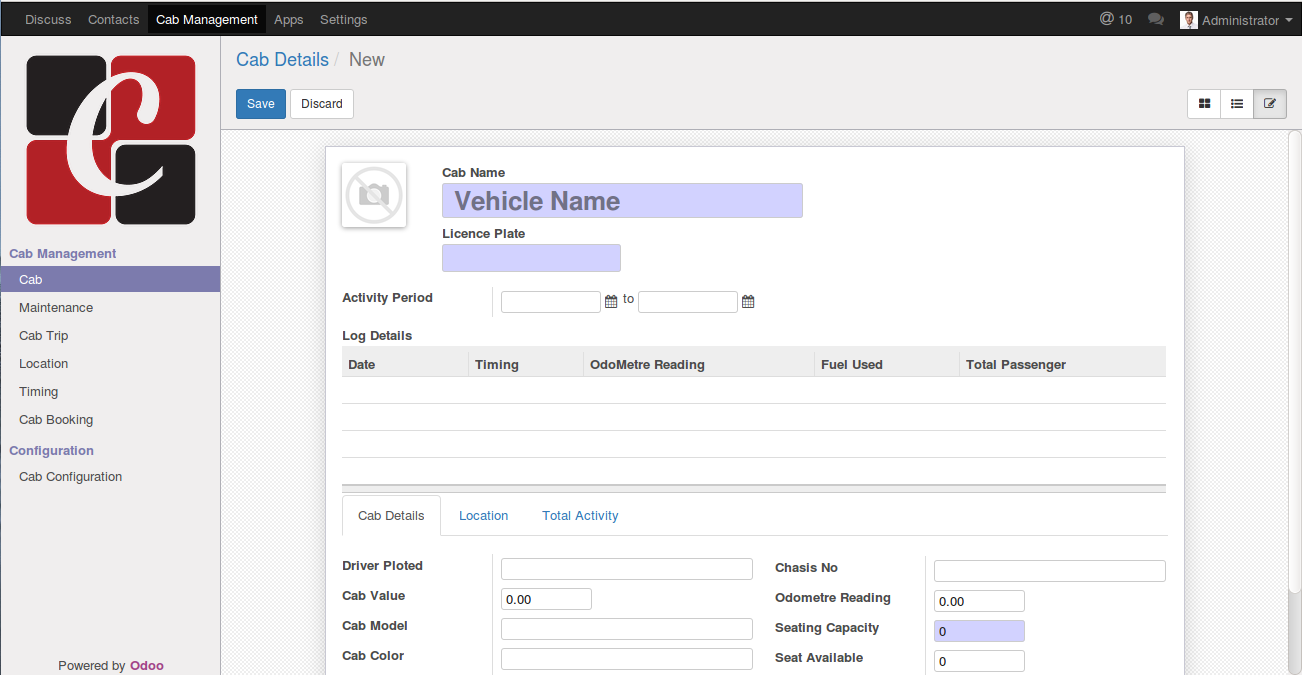This screenshot has width=1302, height=675.
Task: Open the conversations chat icon
Action: coord(1156,20)
